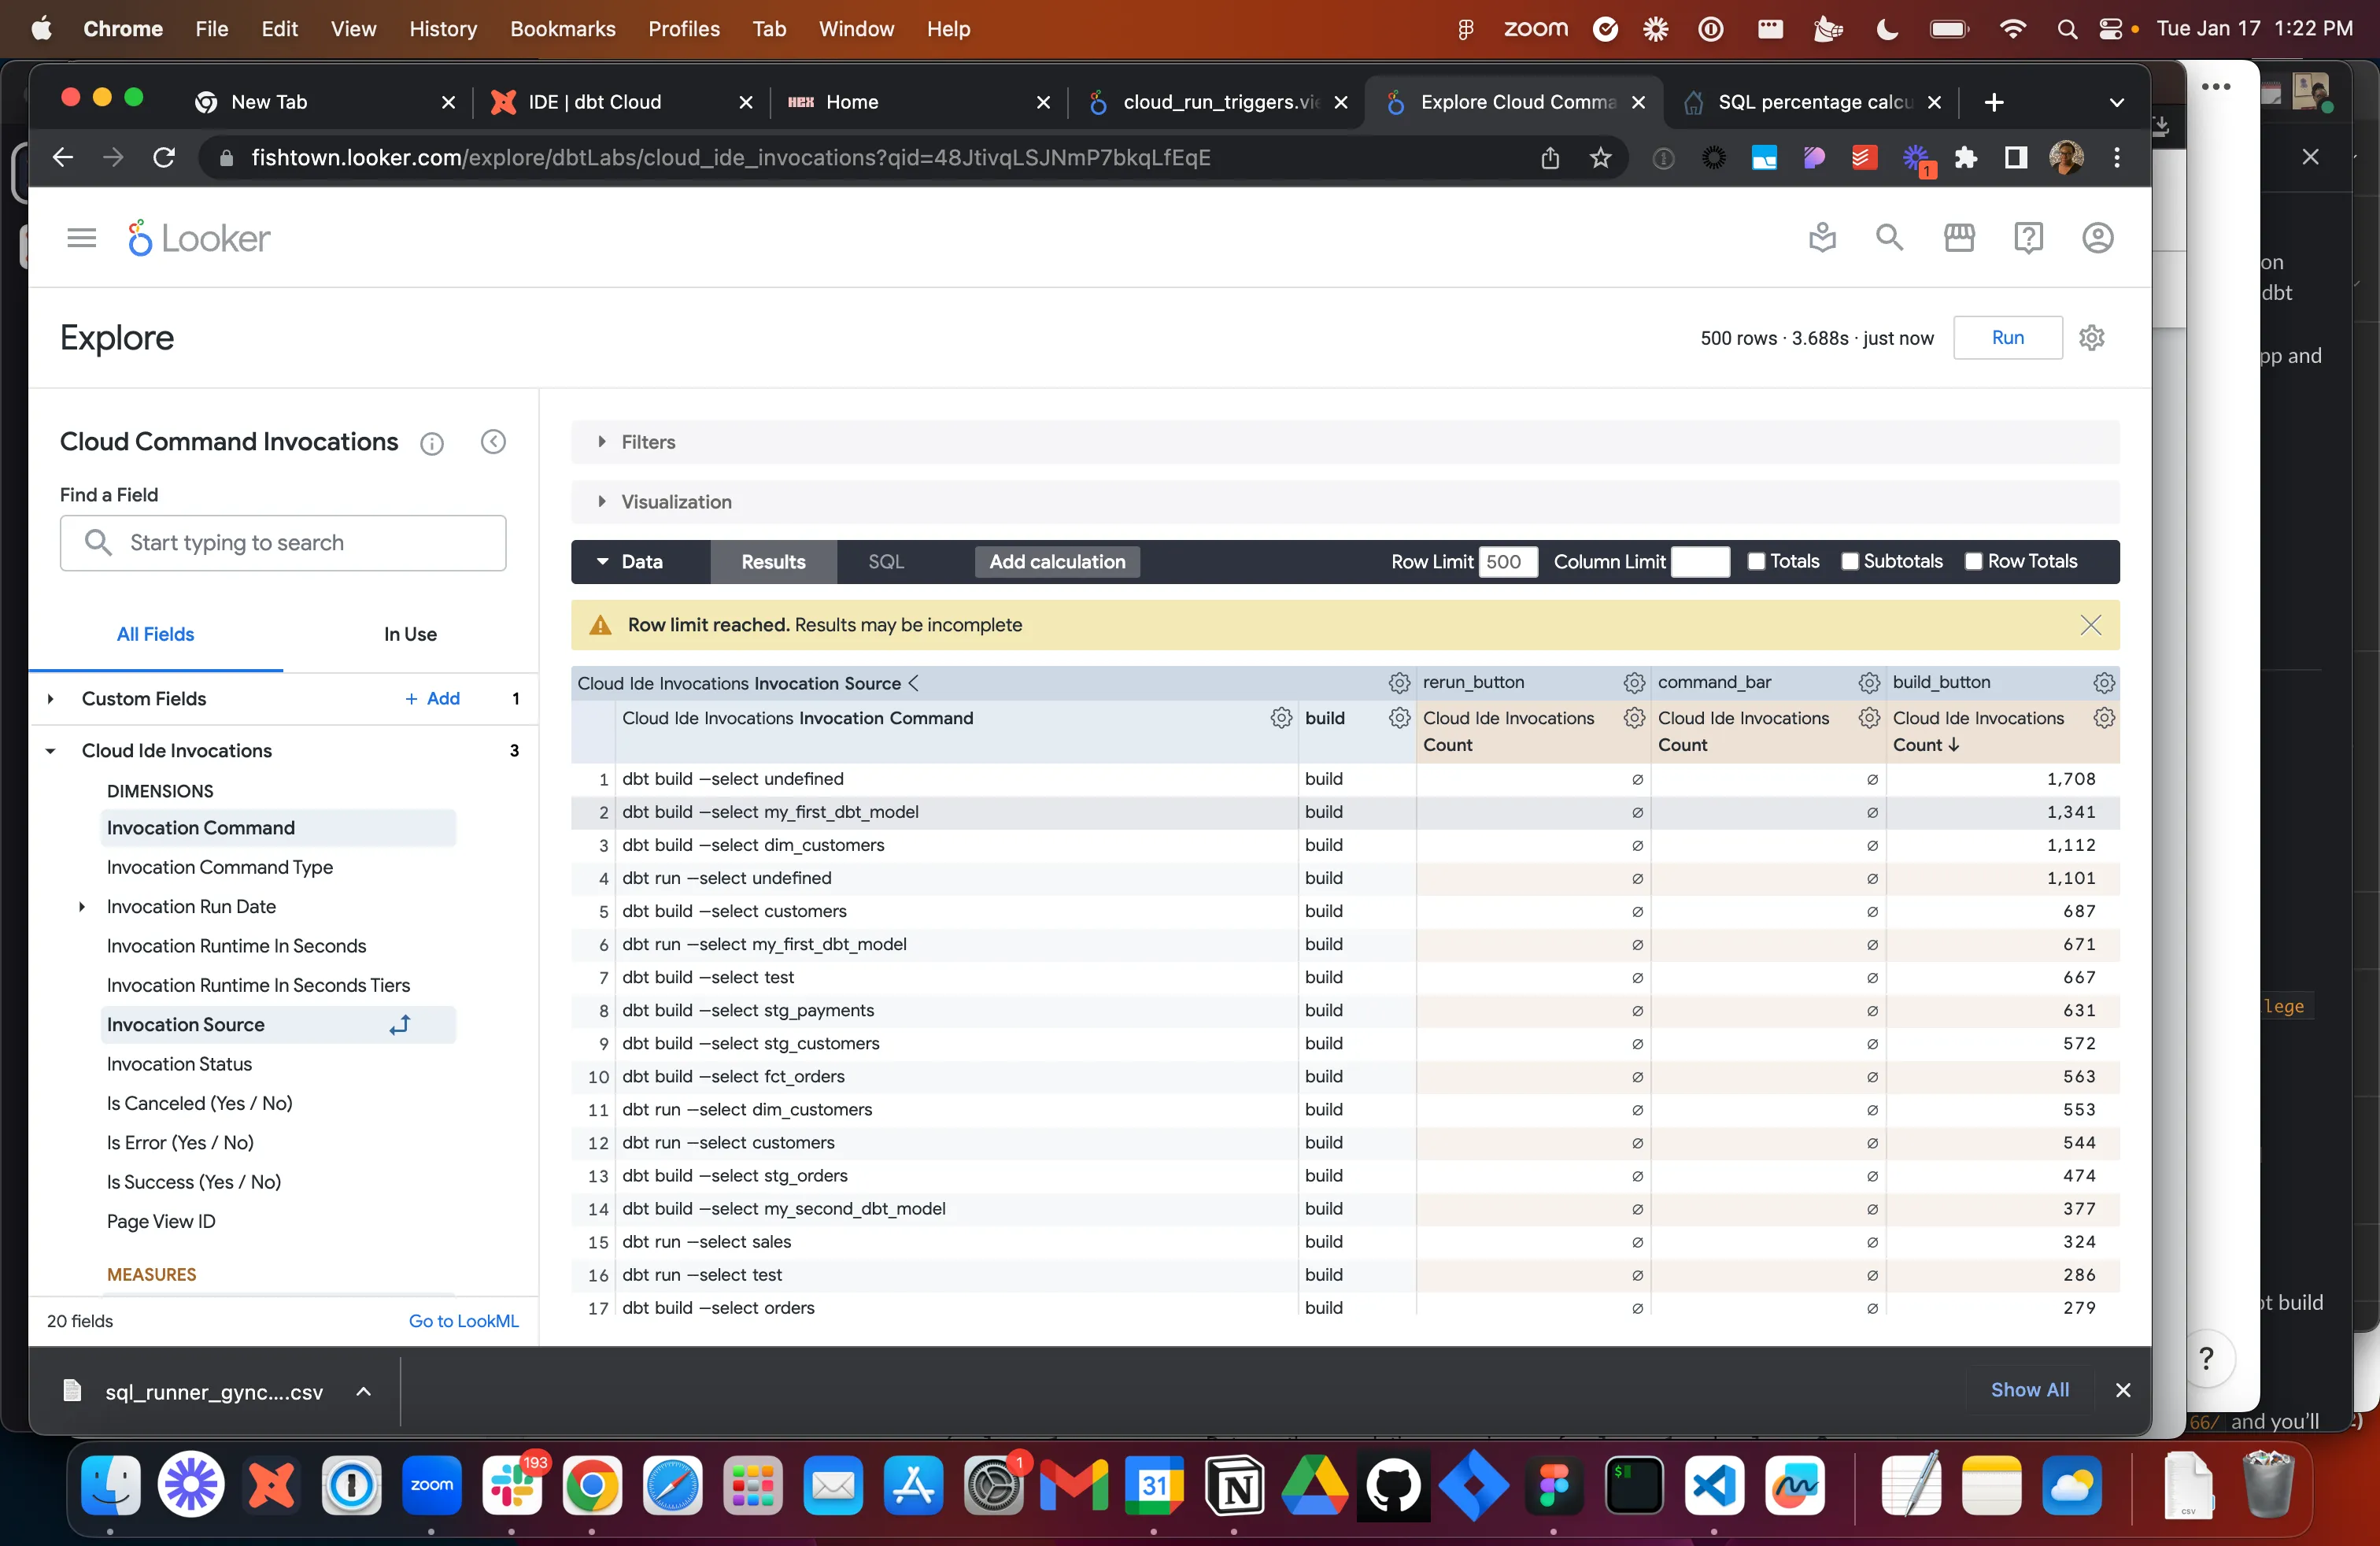The image size is (2380, 1546).
Task: Collapse the field picker with the arrow icon
Action: (x=493, y=442)
